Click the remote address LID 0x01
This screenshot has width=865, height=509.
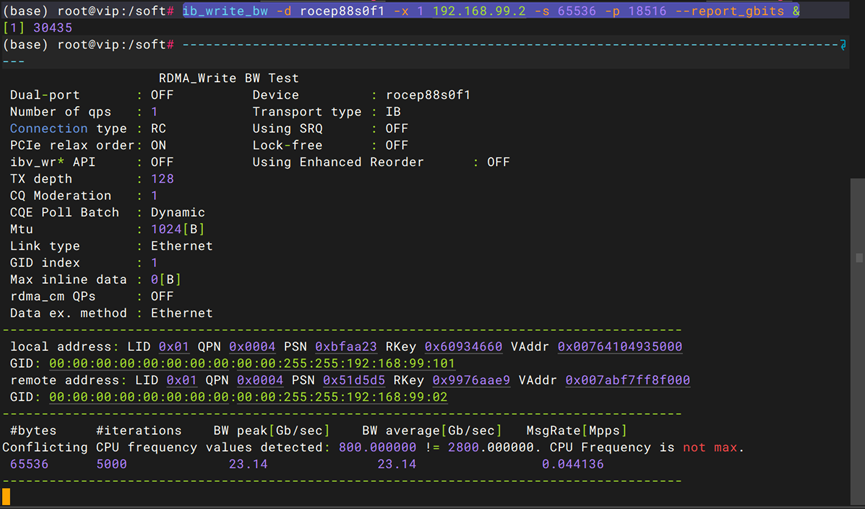(x=182, y=381)
